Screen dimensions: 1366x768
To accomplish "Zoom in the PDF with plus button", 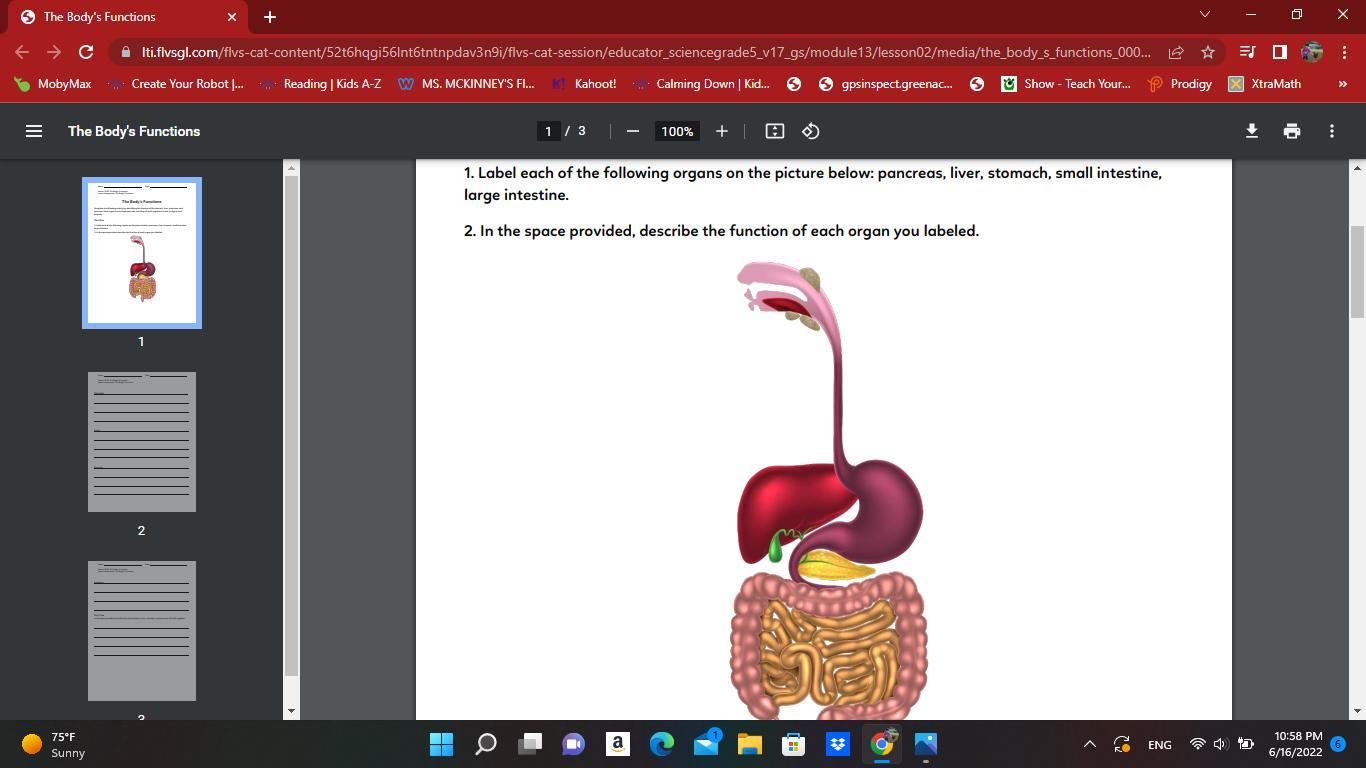I will 721,131.
